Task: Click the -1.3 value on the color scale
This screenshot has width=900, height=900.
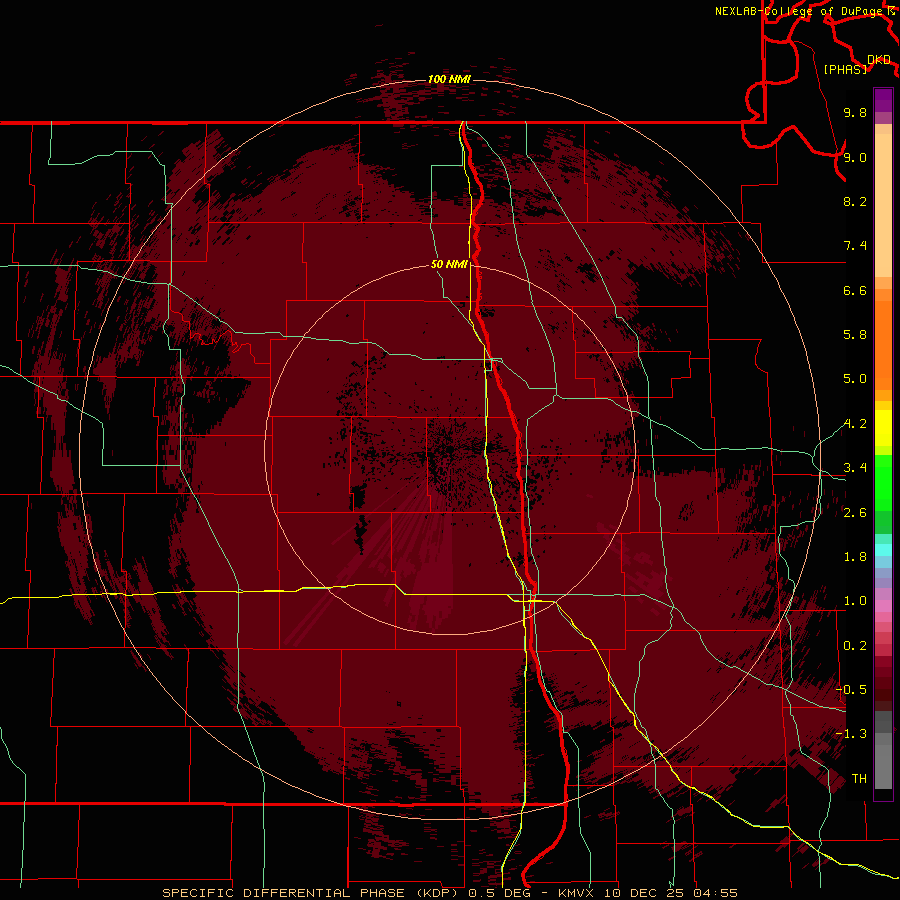Action: coord(851,734)
